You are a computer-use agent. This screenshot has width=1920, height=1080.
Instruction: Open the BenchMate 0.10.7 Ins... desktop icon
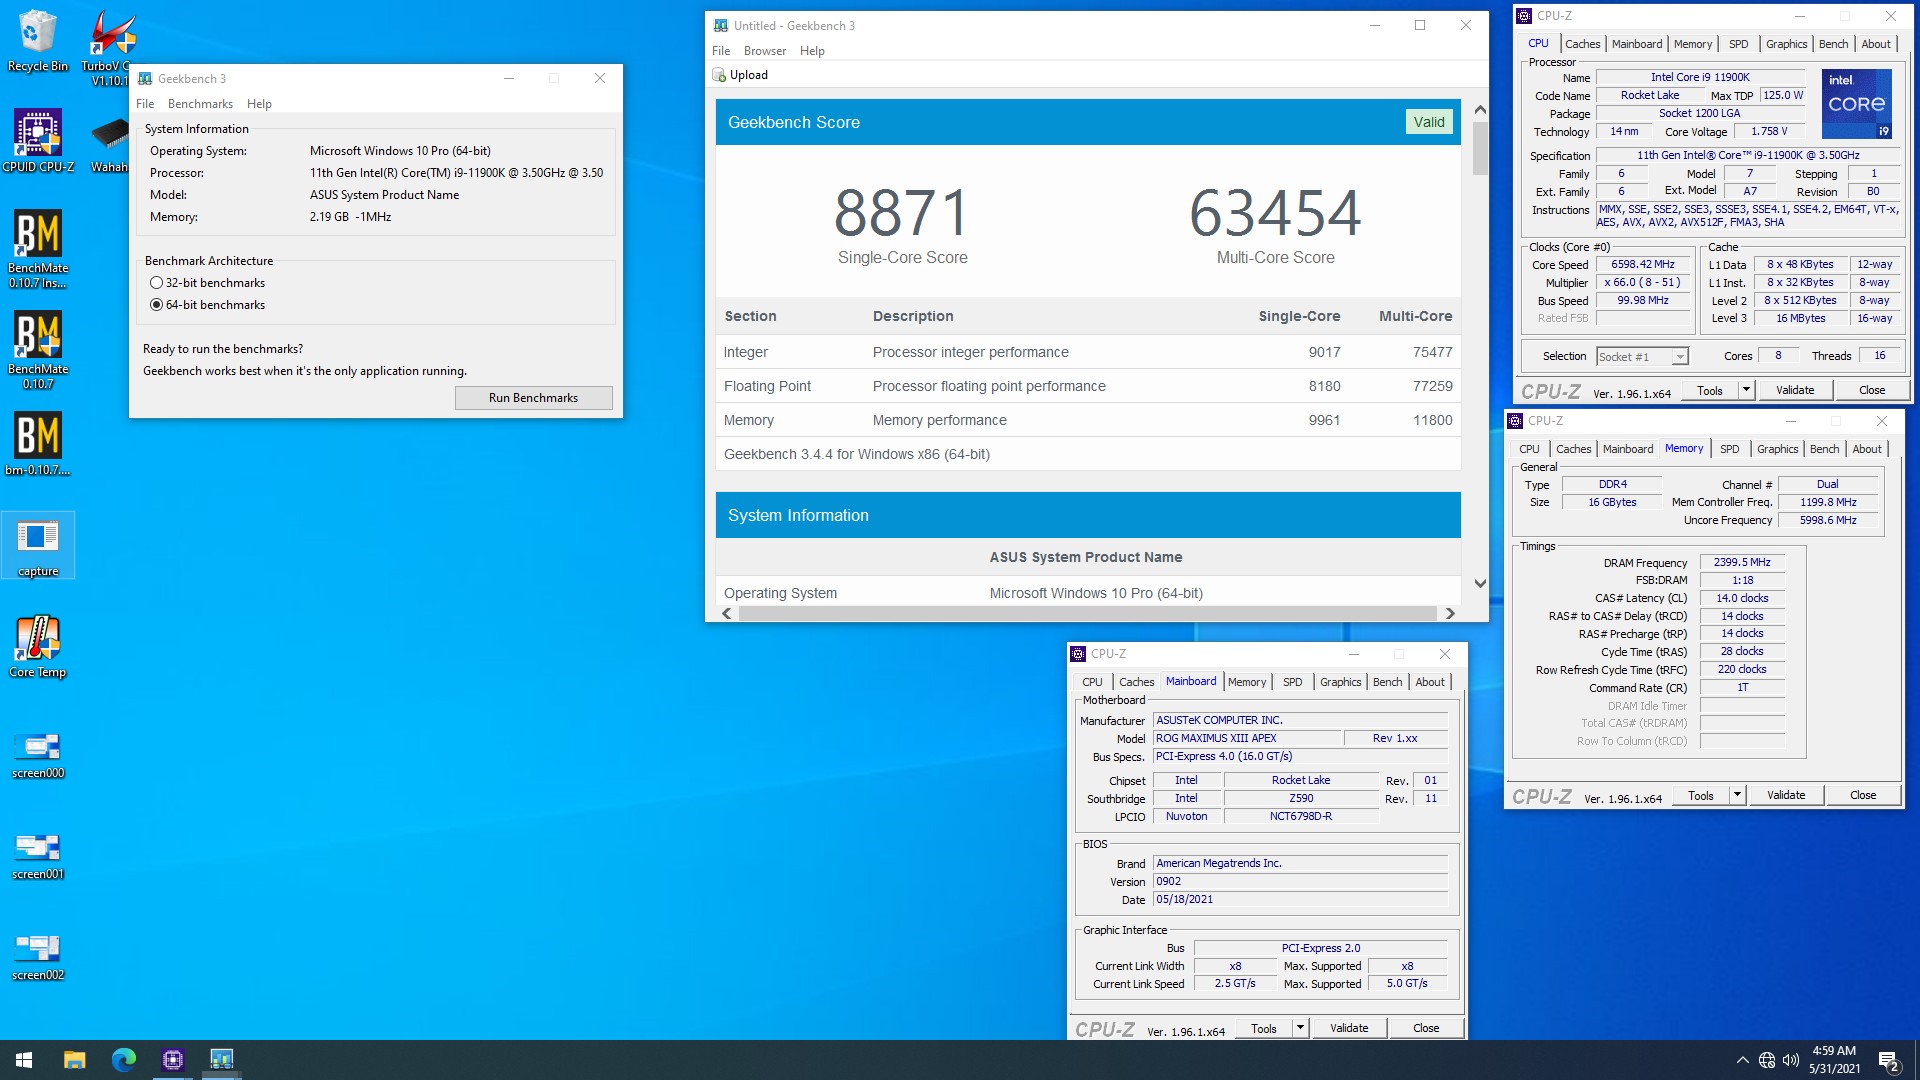point(38,249)
